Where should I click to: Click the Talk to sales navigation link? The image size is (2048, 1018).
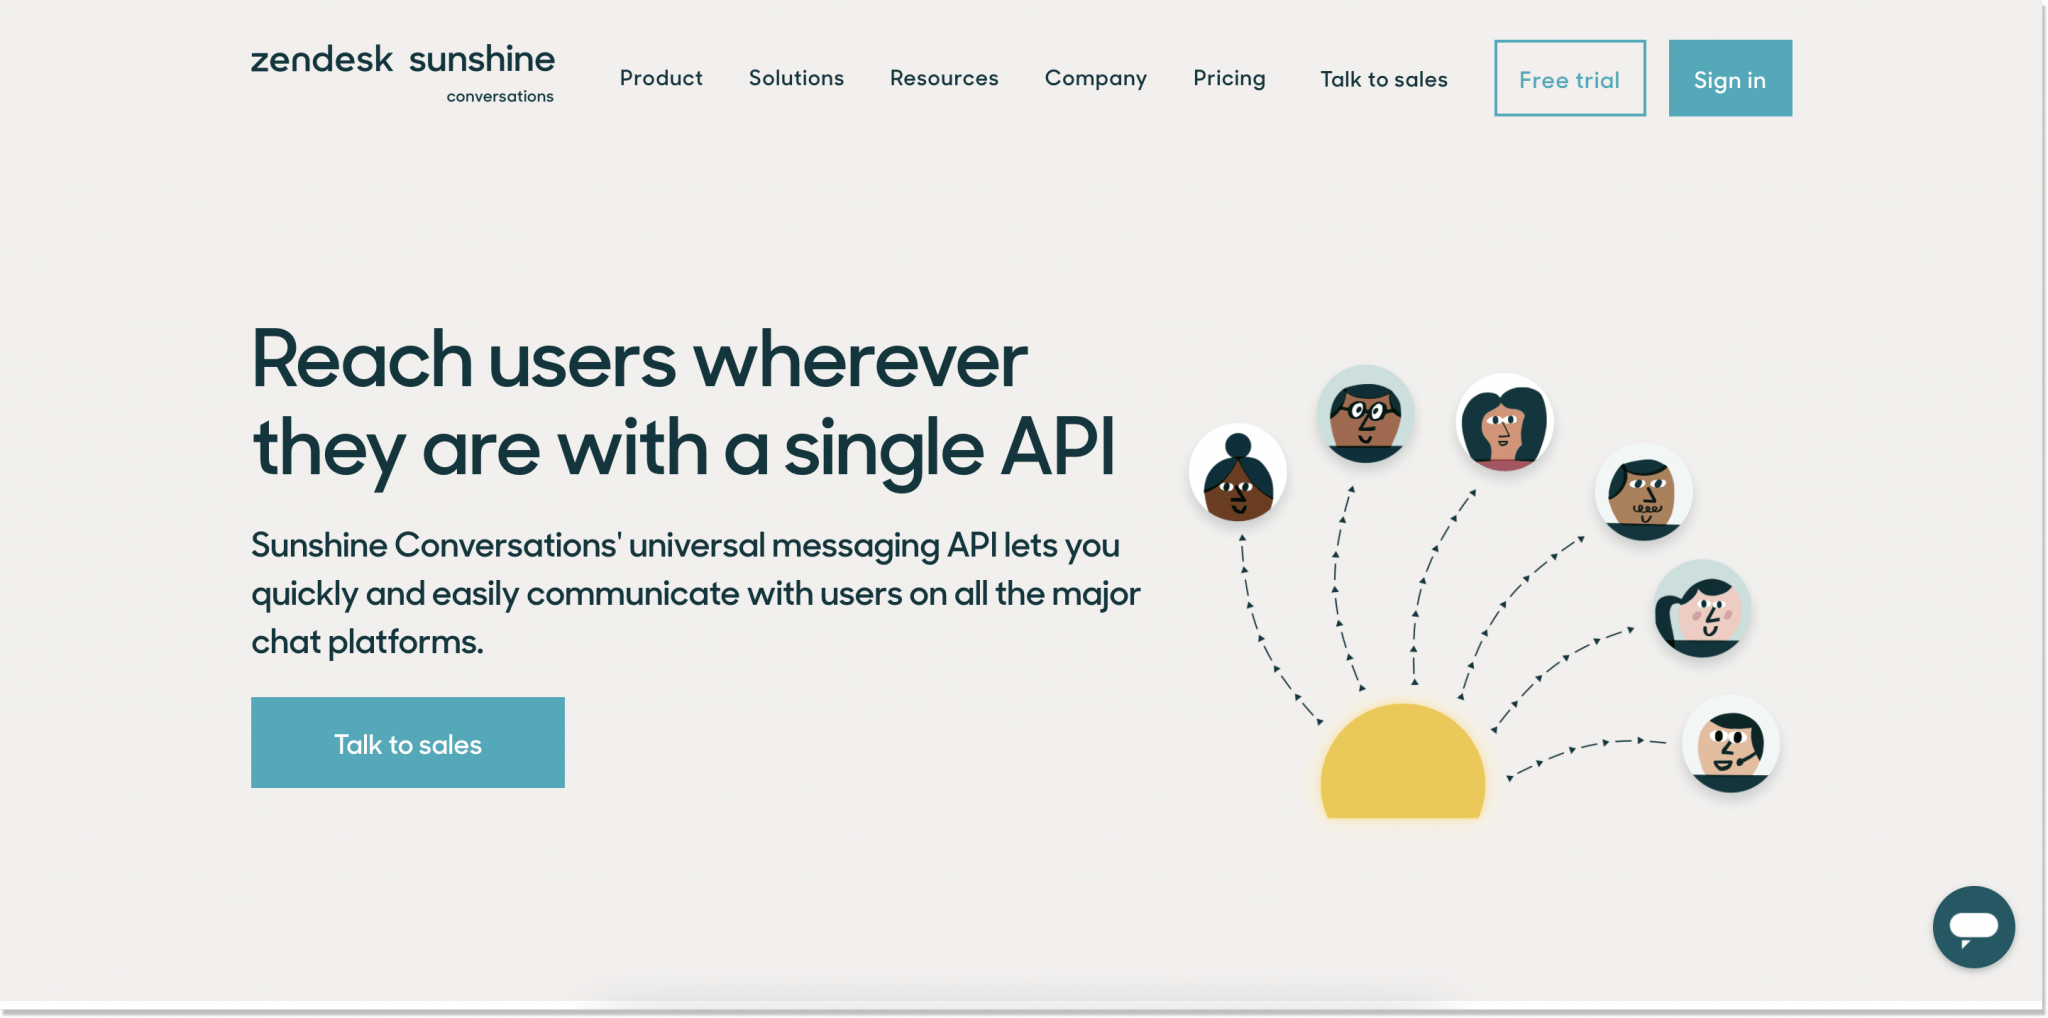[1383, 79]
